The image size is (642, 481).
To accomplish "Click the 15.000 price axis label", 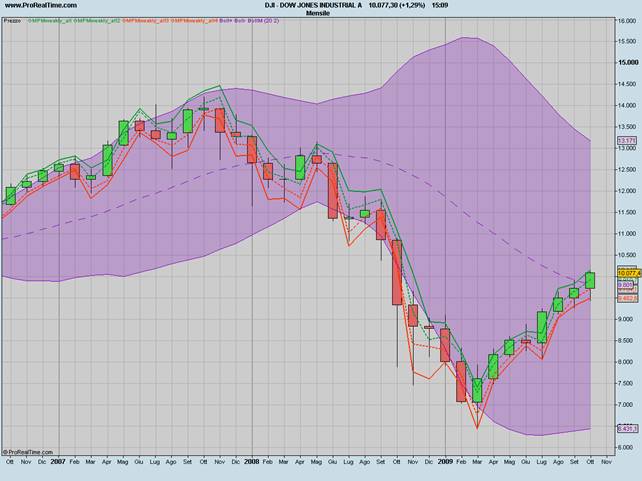I will pyautogui.click(x=628, y=62).
